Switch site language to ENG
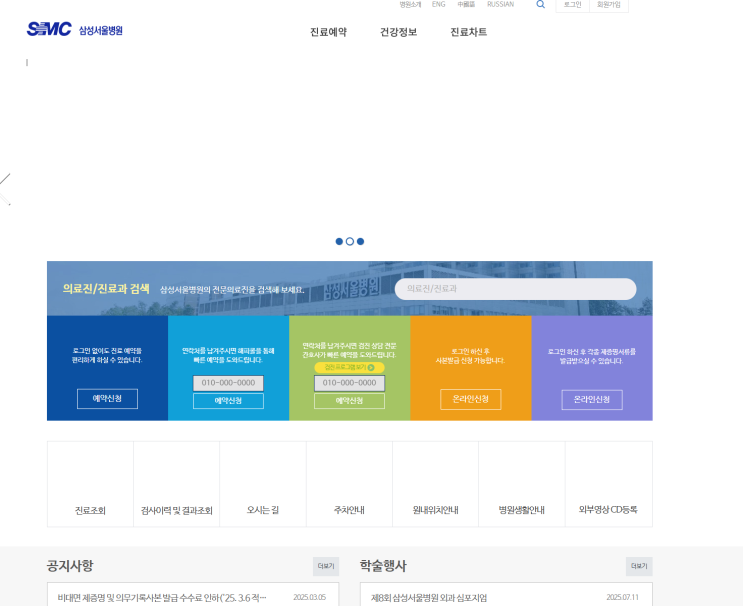 pos(439,4)
